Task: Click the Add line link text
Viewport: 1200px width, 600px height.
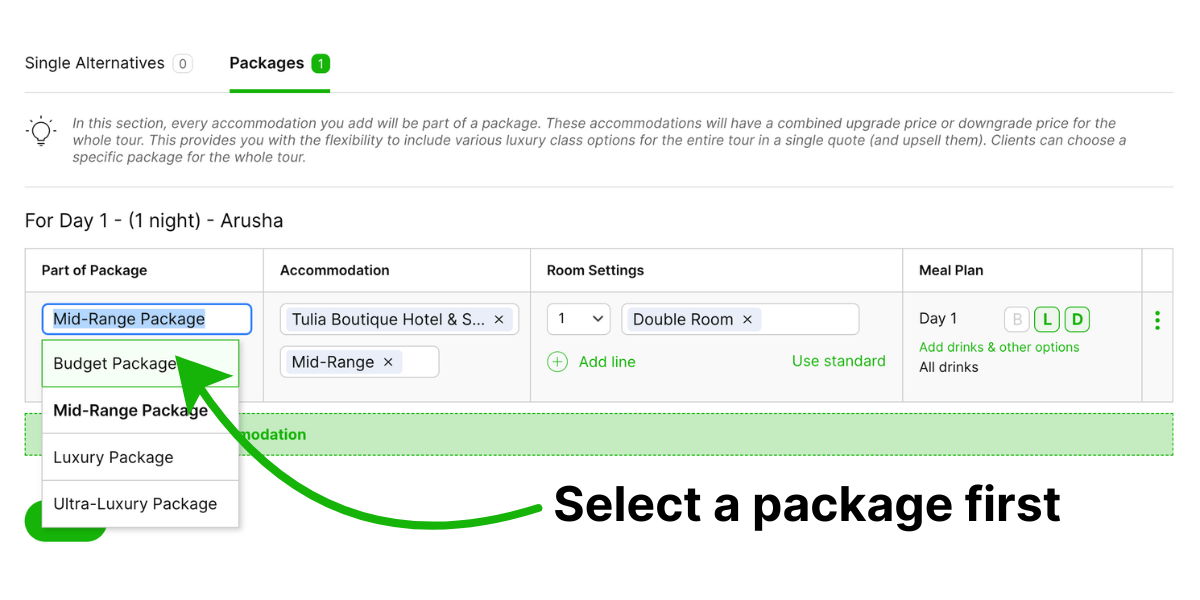Action: 607,362
